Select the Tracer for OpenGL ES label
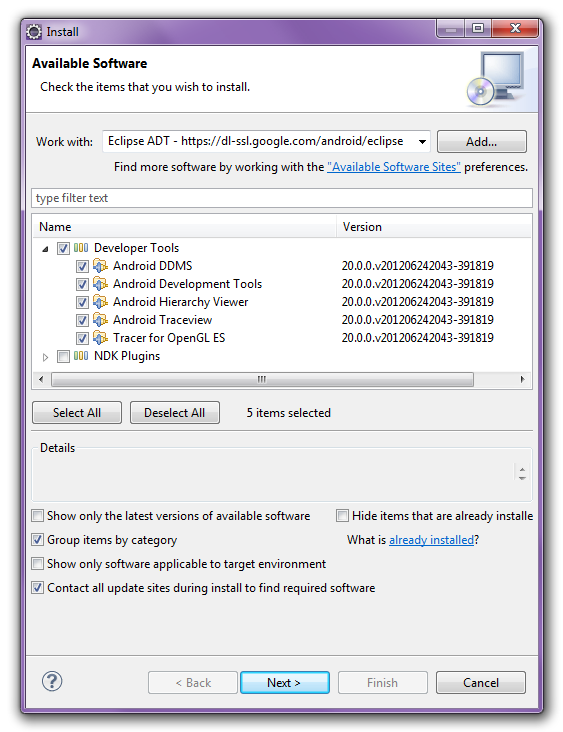 tap(169, 338)
